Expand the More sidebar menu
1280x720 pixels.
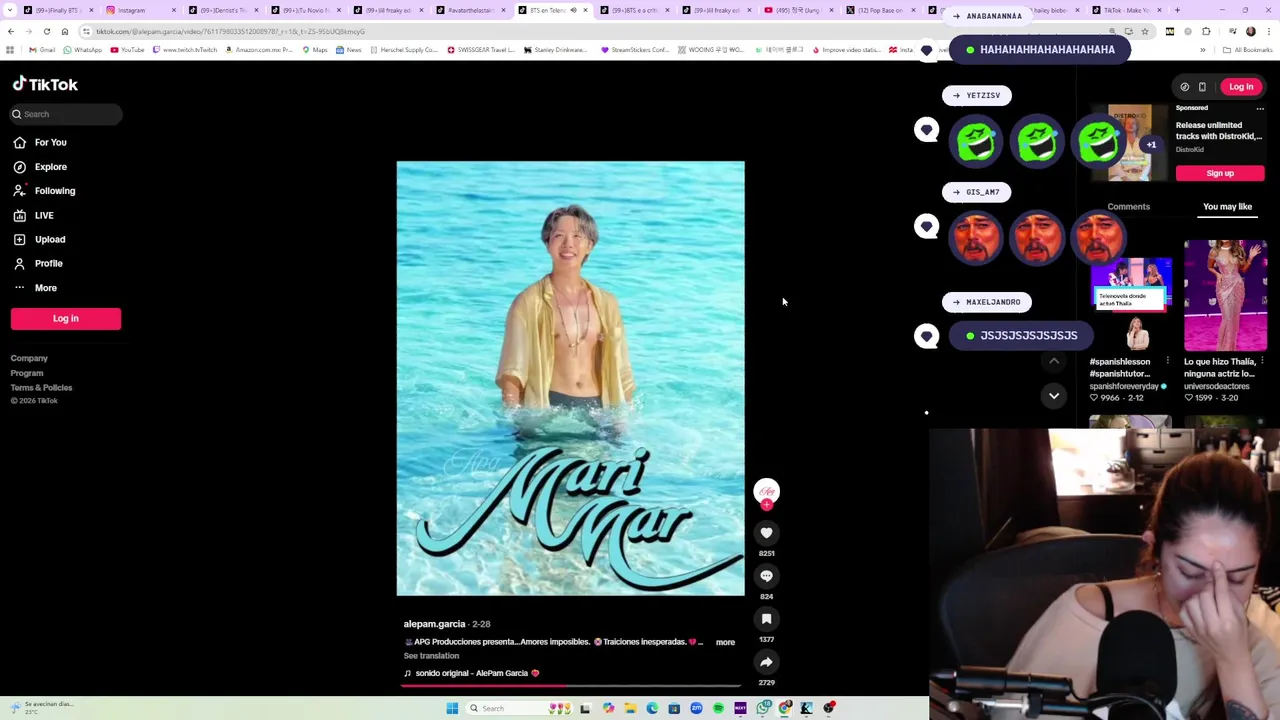pos(35,288)
